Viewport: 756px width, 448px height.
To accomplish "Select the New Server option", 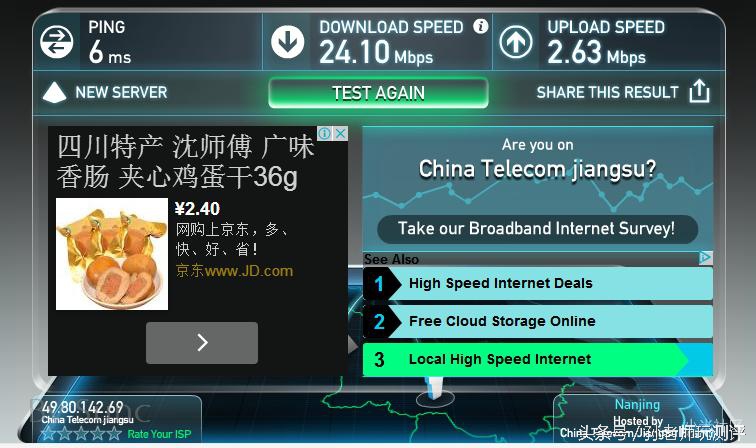I will pyautogui.click(x=121, y=92).
